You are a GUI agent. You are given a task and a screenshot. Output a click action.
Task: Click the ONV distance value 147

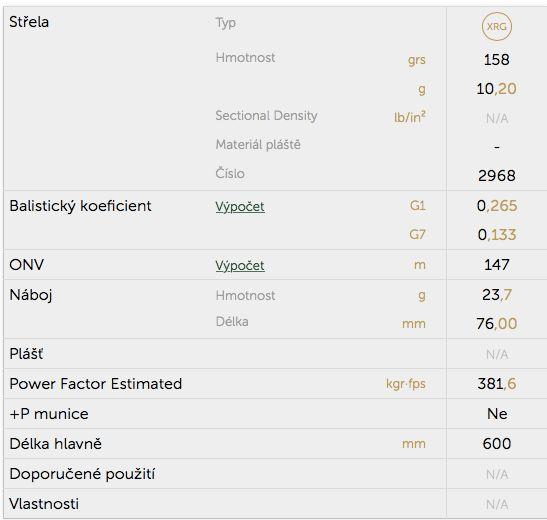coord(497,265)
